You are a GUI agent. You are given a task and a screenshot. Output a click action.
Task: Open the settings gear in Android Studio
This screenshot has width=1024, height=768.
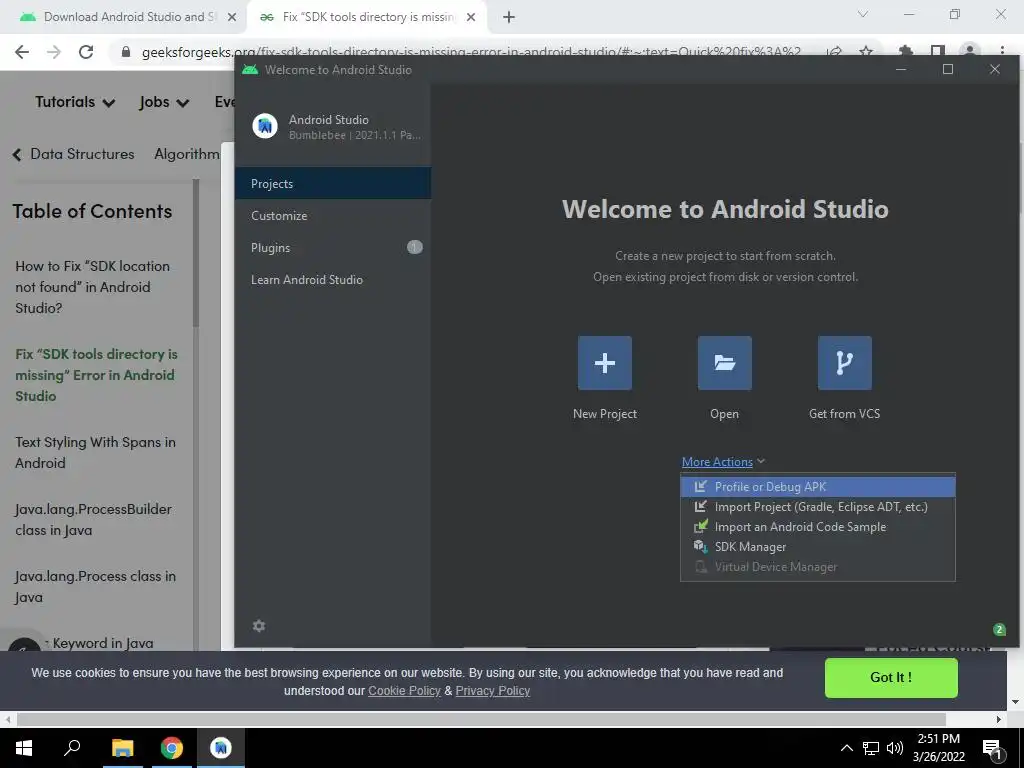pos(259,626)
